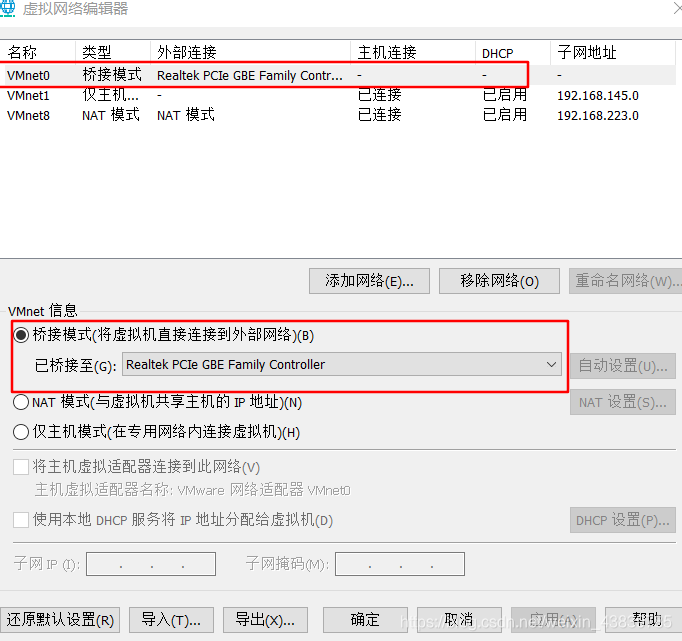Select the host-only mode radio button
Screen dimensions: 682x641
pos(21,432)
